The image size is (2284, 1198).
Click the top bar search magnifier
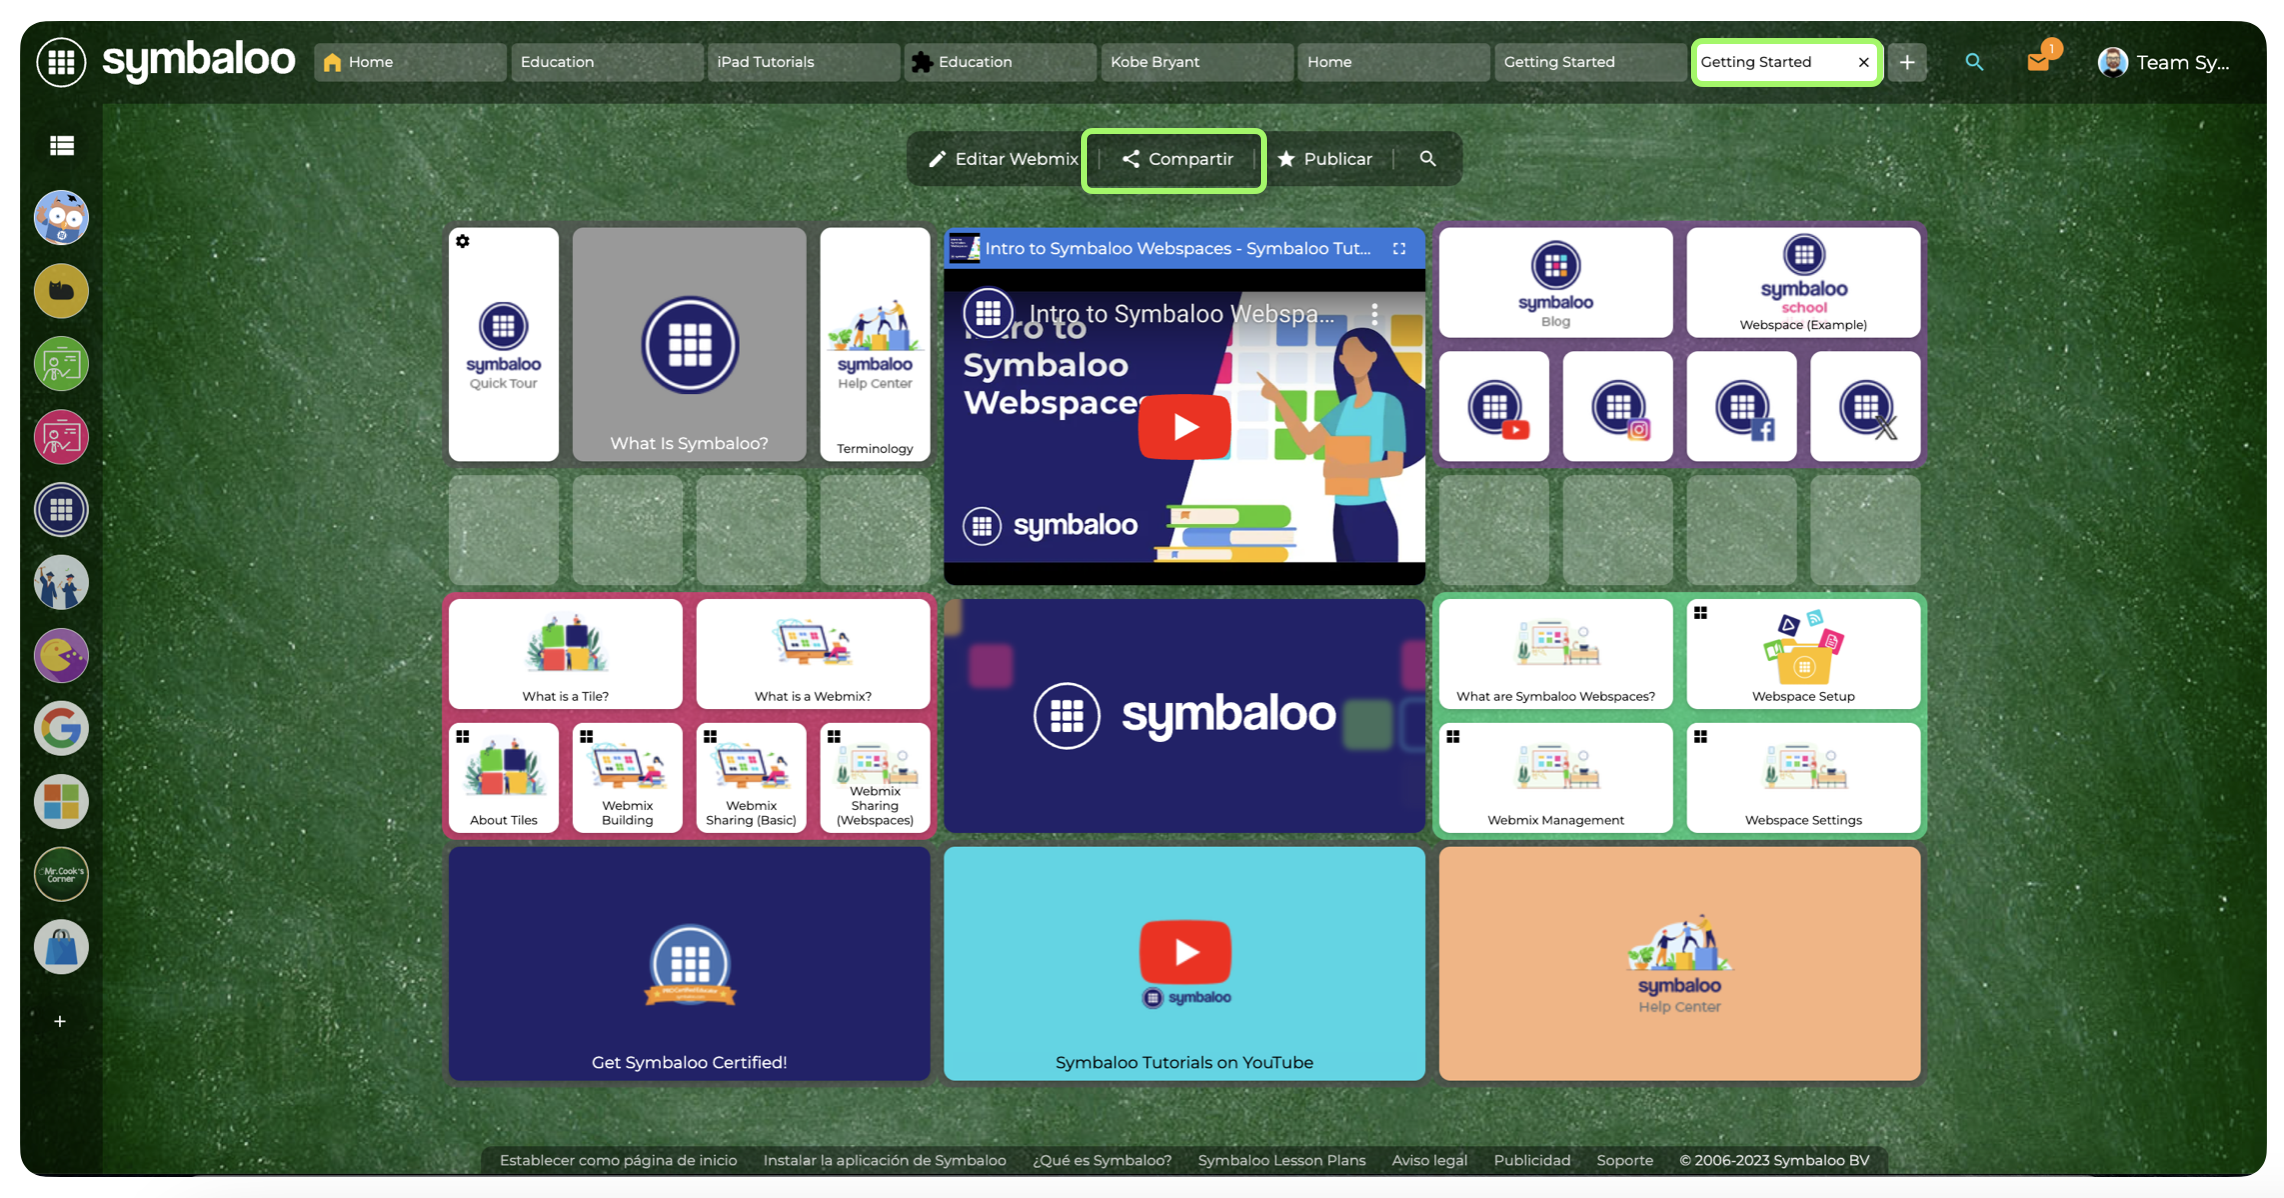click(1974, 62)
